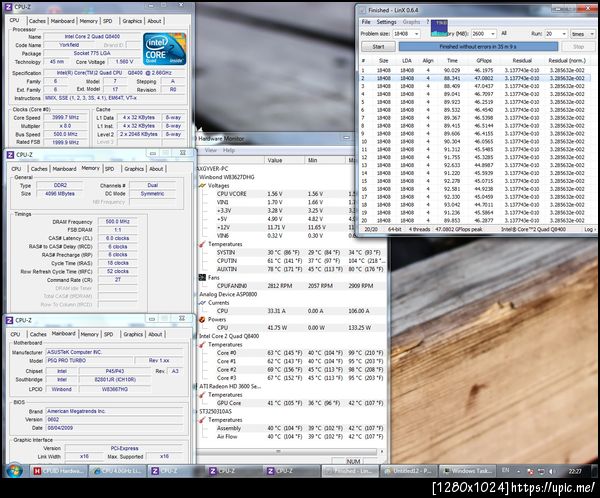
Task: Click the Intel Core 2 Quad logo in CPU-Z
Action: [x=165, y=49]
